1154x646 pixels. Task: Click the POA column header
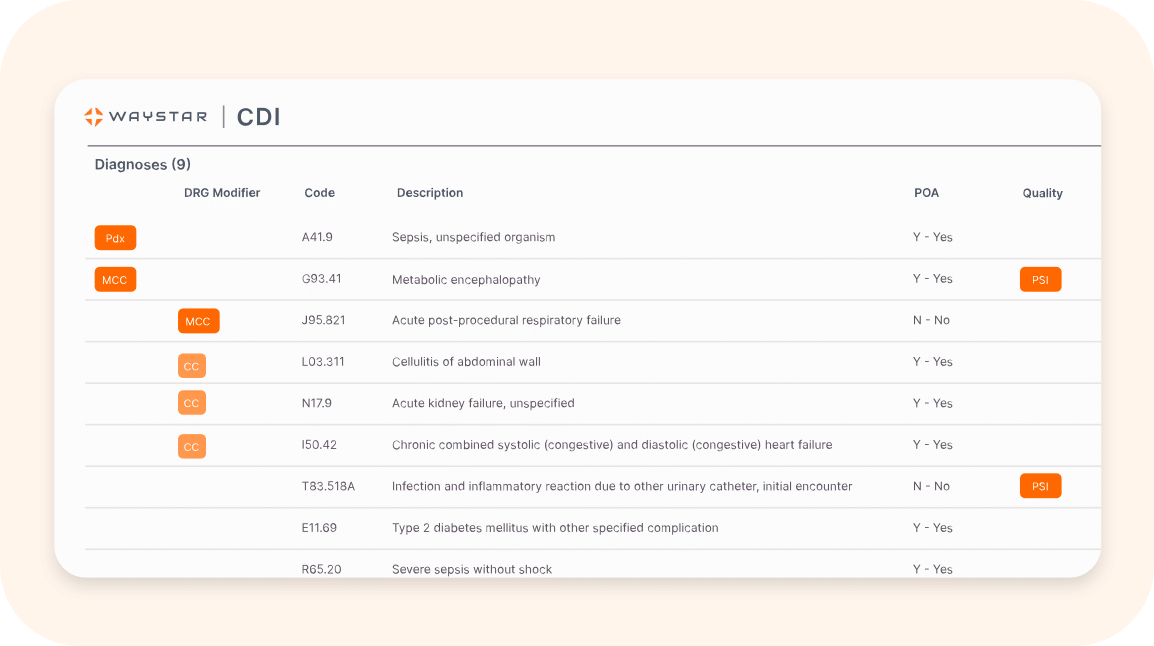tap(926, 193)
